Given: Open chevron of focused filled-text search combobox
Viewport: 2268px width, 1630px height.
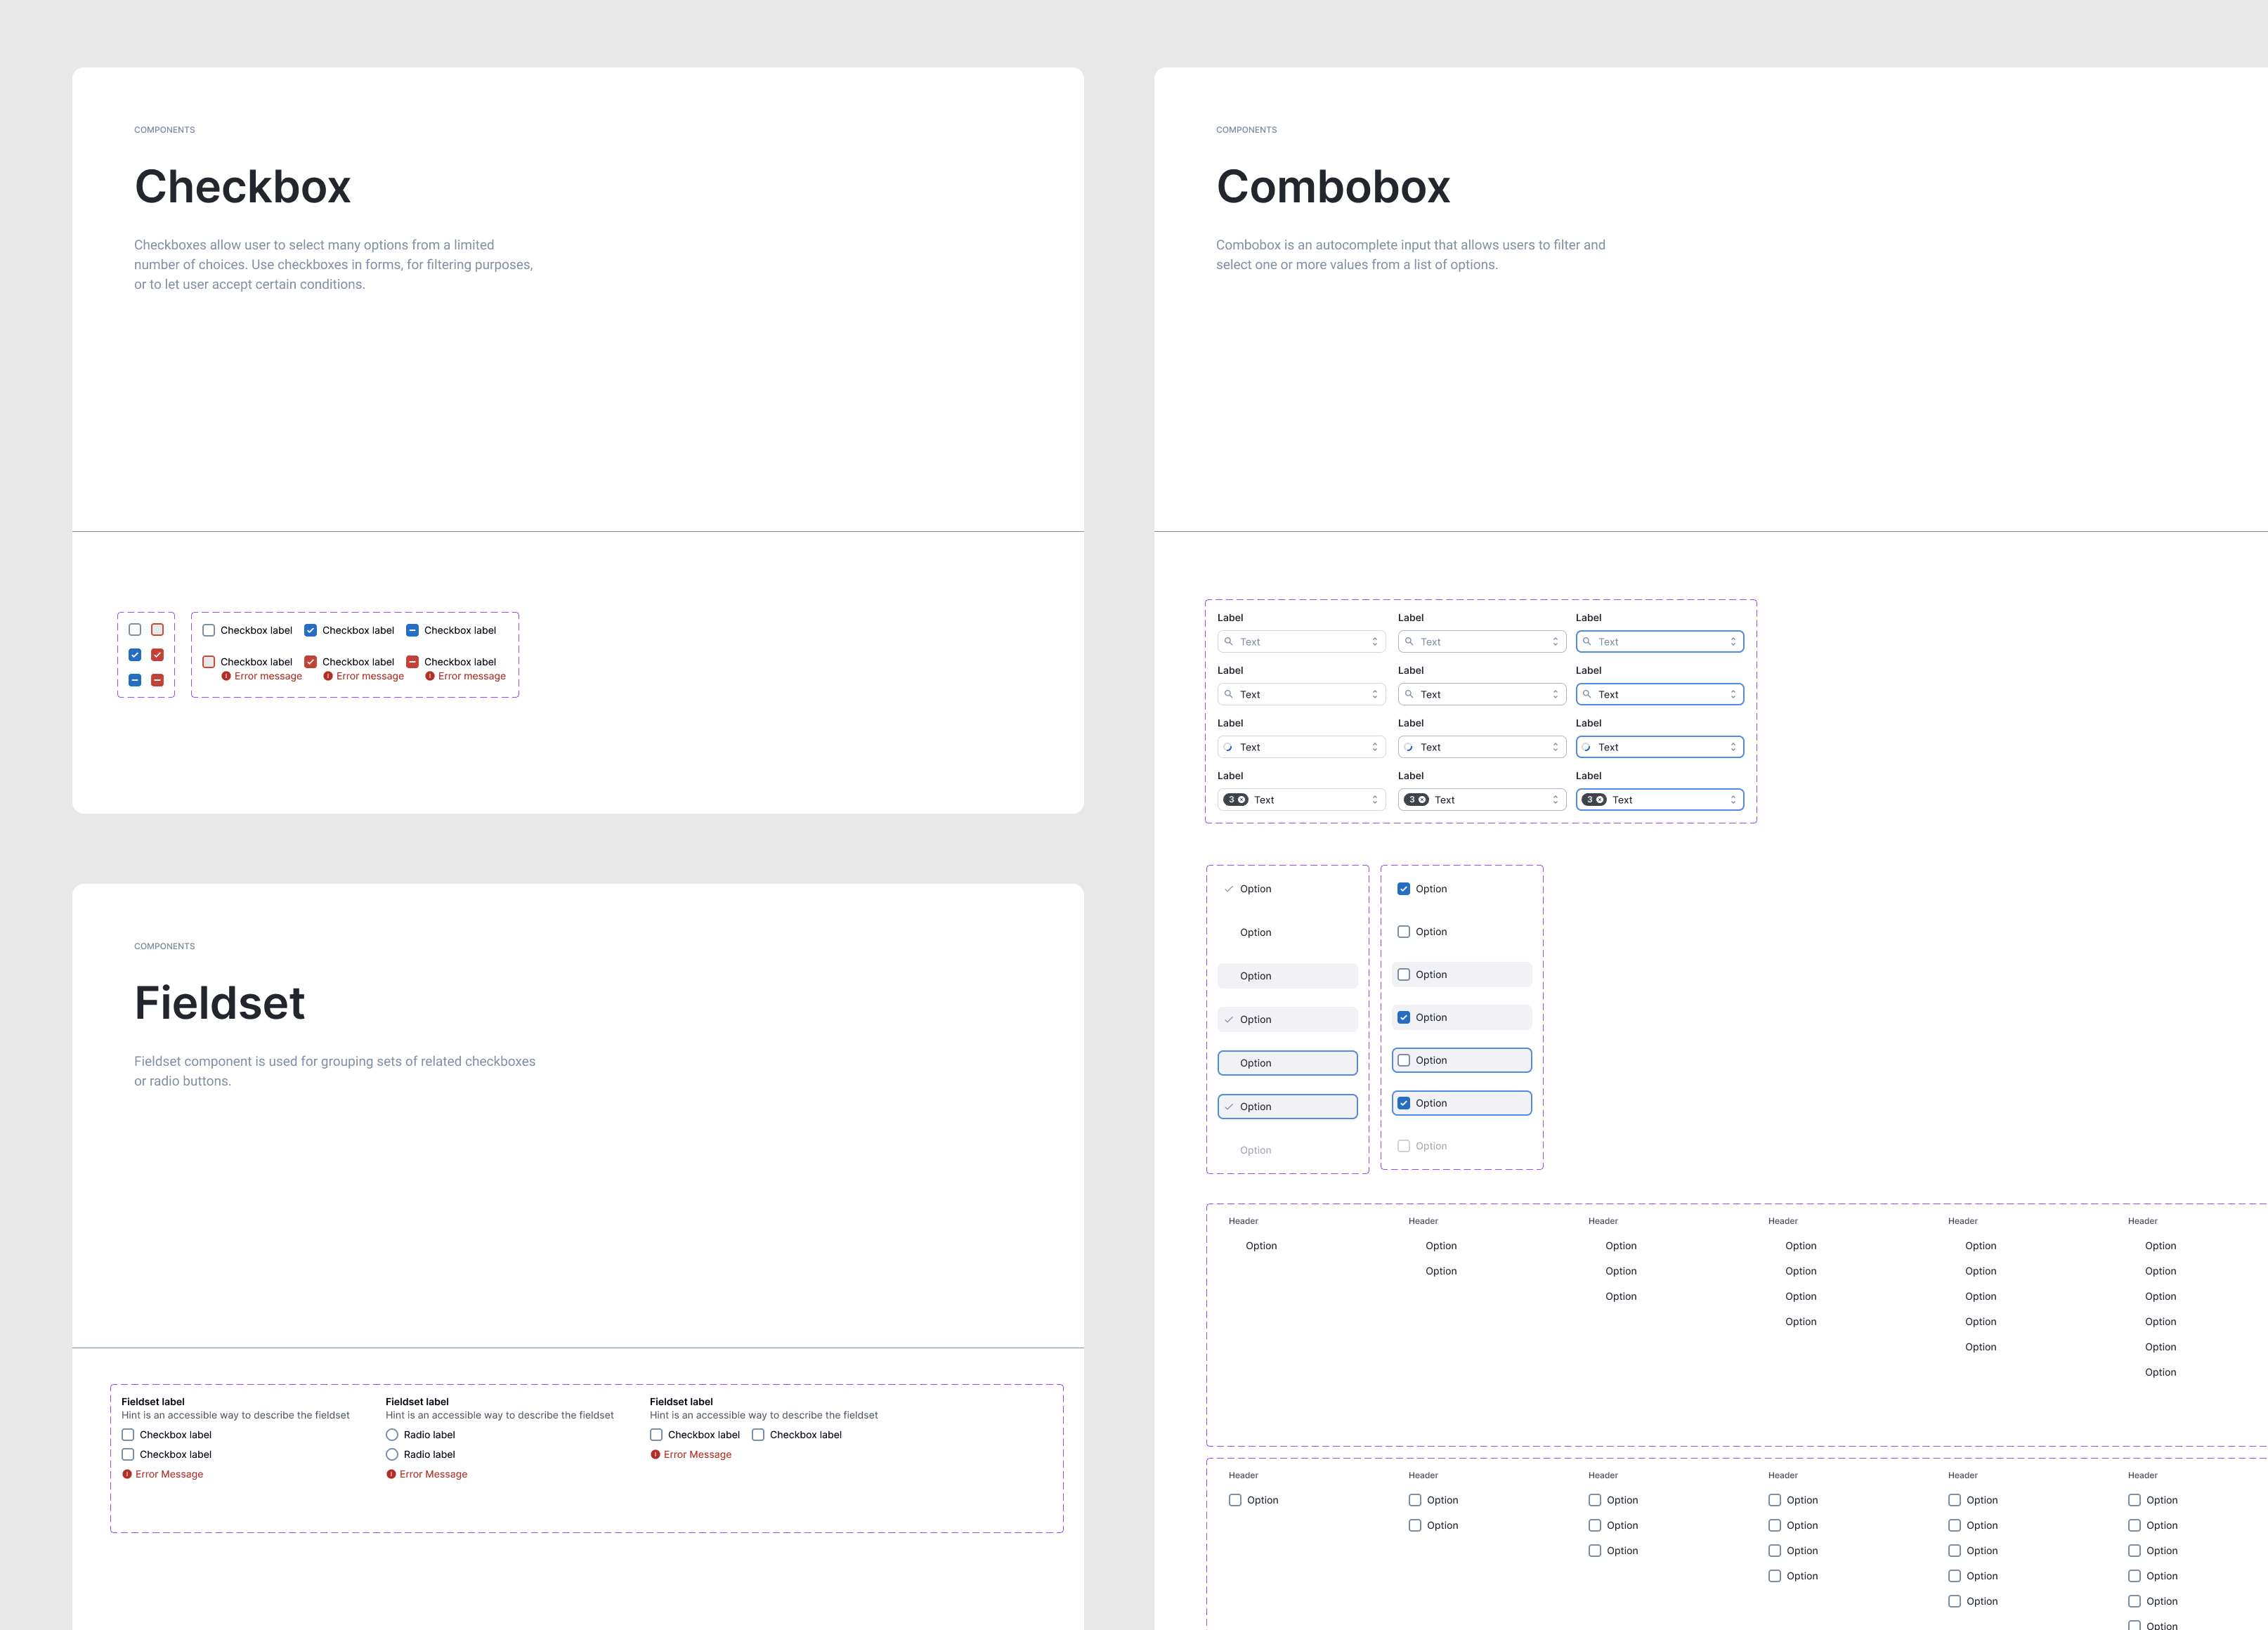Looking at the screenshot, I should pyautogui.click(x=1733, y=694).
